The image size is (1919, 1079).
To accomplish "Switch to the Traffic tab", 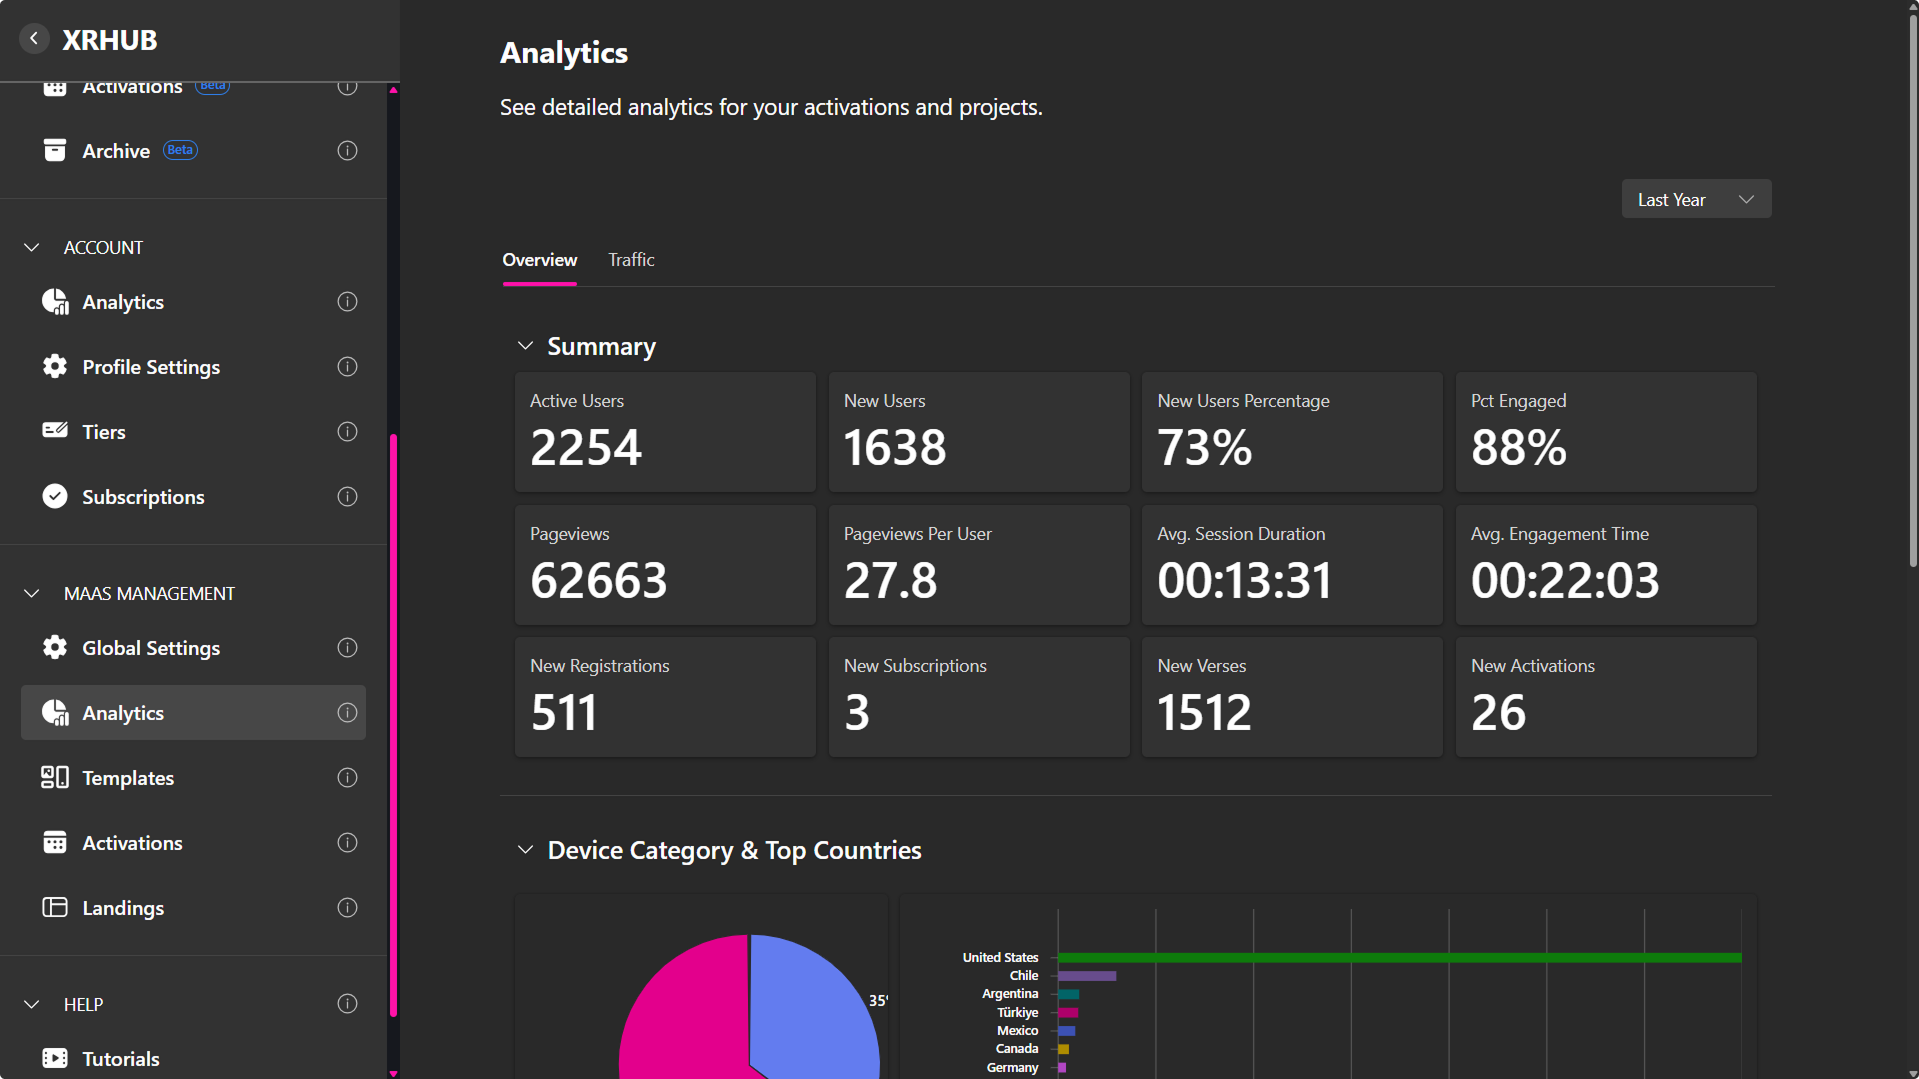I will (x=631, y=260).
